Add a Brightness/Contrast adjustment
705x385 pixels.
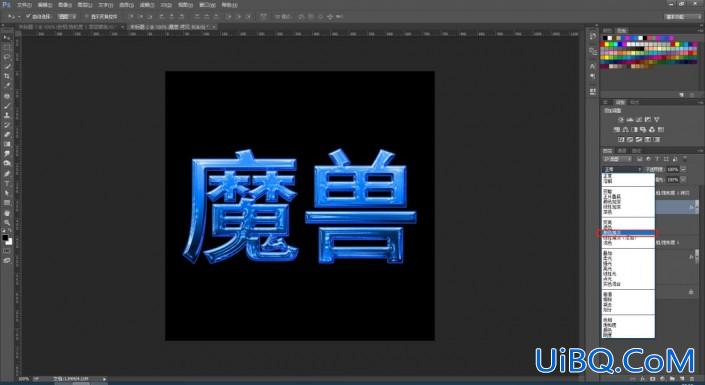coord(620,120)
